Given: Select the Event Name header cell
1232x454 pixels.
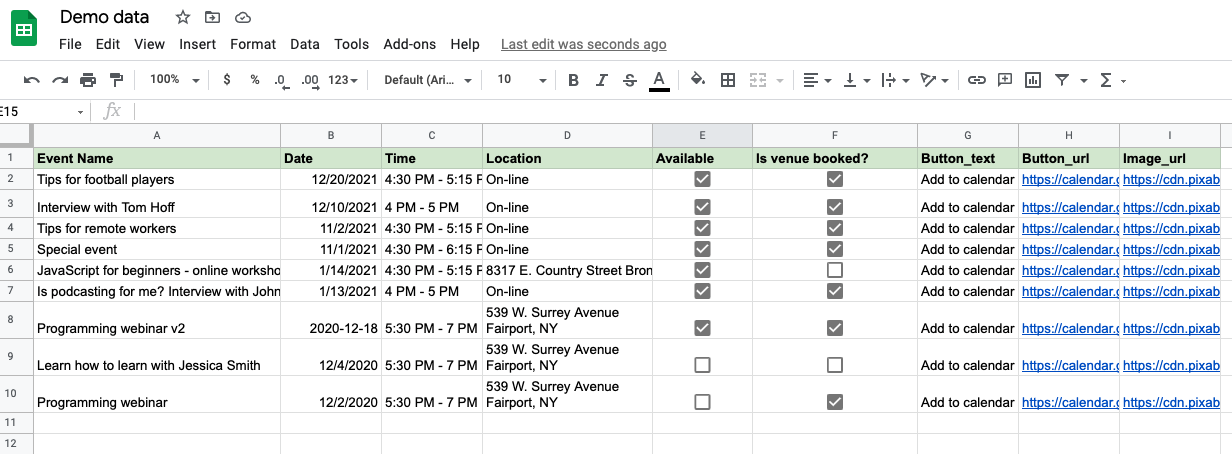Looking at the screenshot, I should tap(157, 158).
